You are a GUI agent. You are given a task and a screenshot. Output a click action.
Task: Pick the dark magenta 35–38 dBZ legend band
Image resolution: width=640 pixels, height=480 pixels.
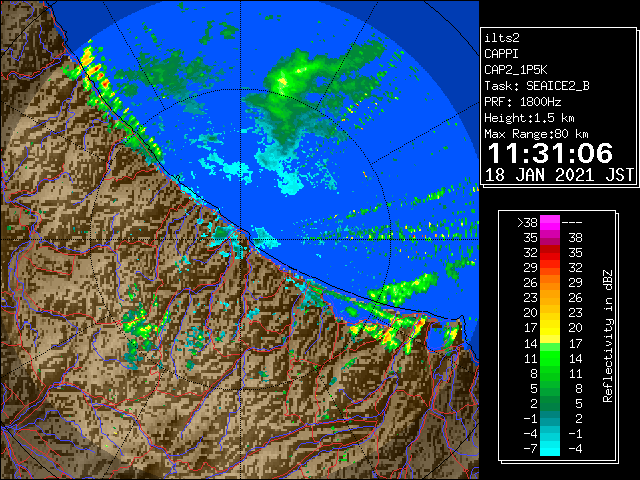(550, 238)
